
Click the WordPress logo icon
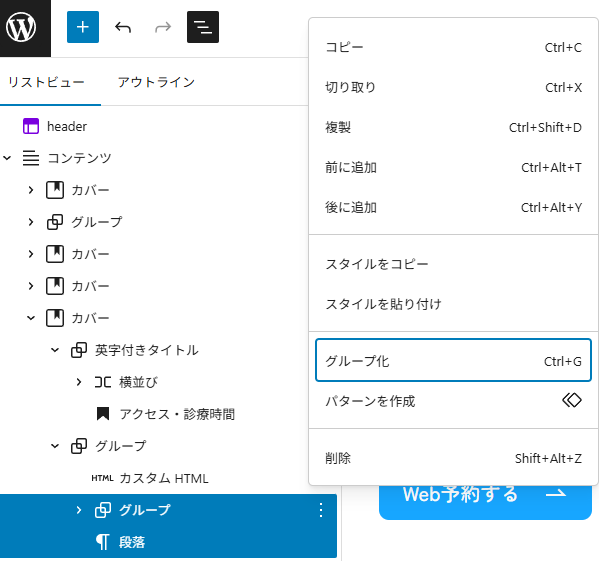pyautogui.click(x=21, y=27)
